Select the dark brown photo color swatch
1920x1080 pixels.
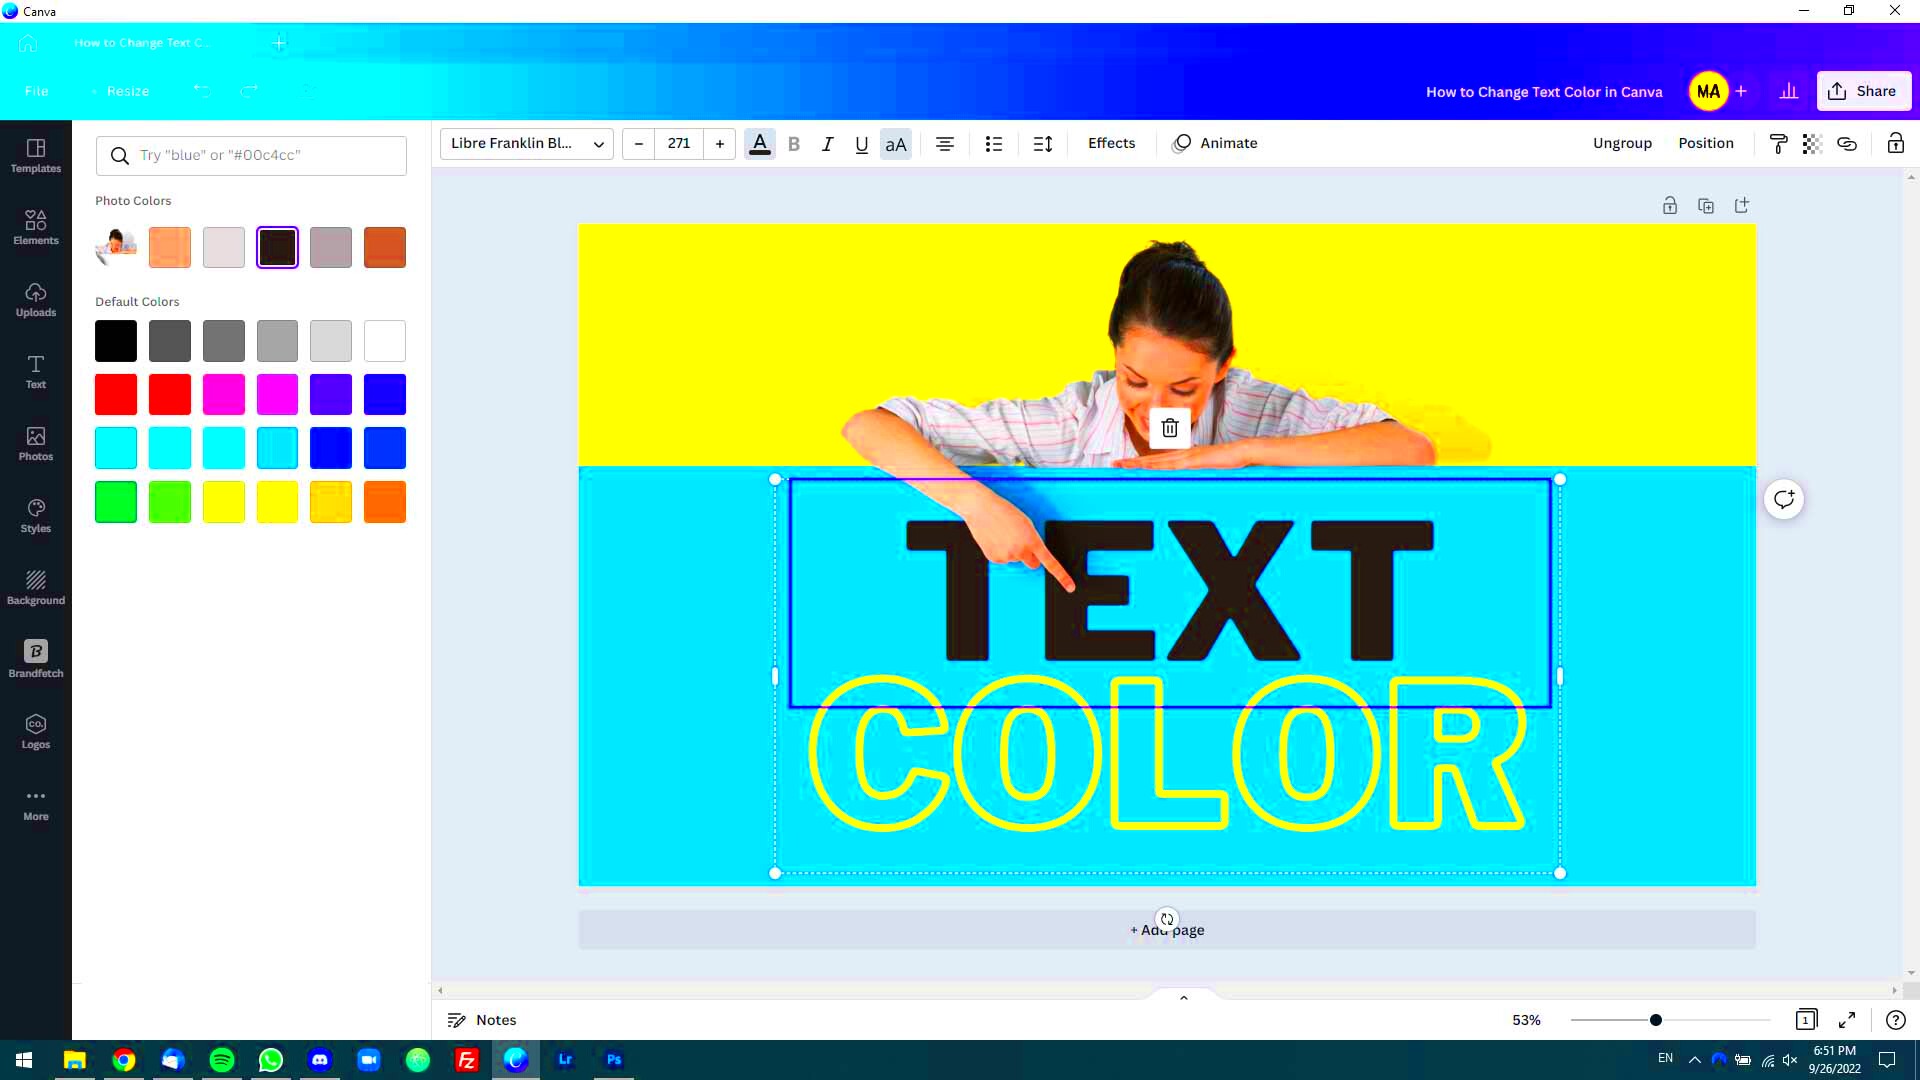277,248
